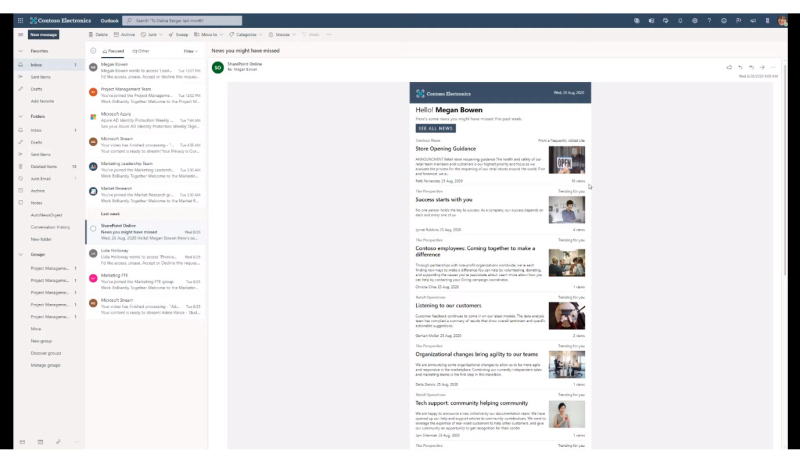Collapse the Favorites section chevron
800x465 pixels.
[x=20, y=51]
